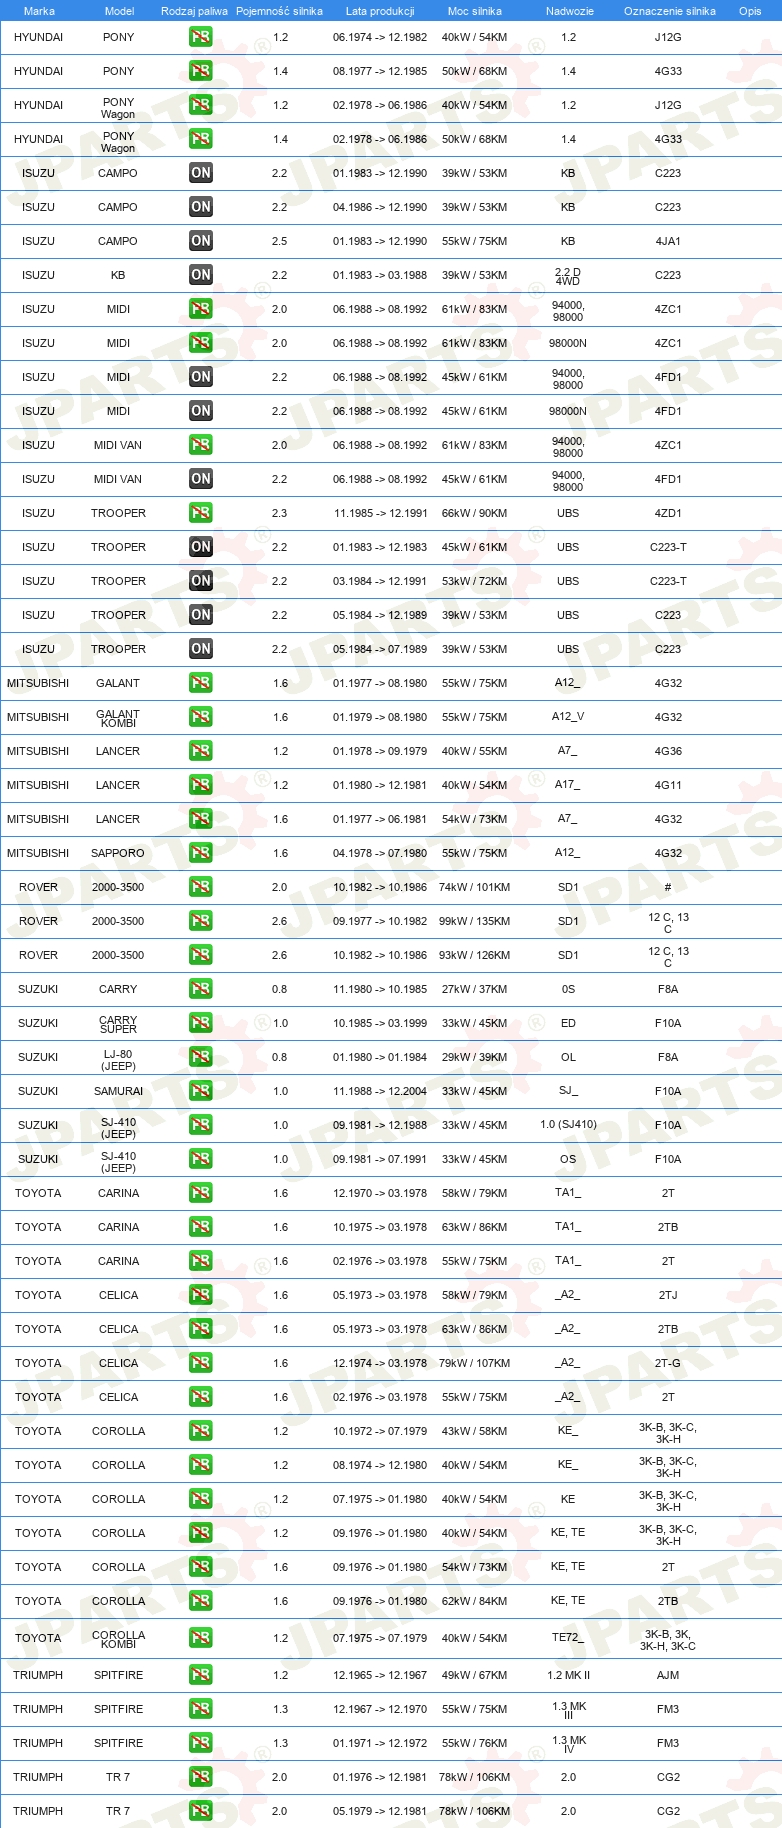Select the '2.2 D 4WD' body cell

[568, 276]
